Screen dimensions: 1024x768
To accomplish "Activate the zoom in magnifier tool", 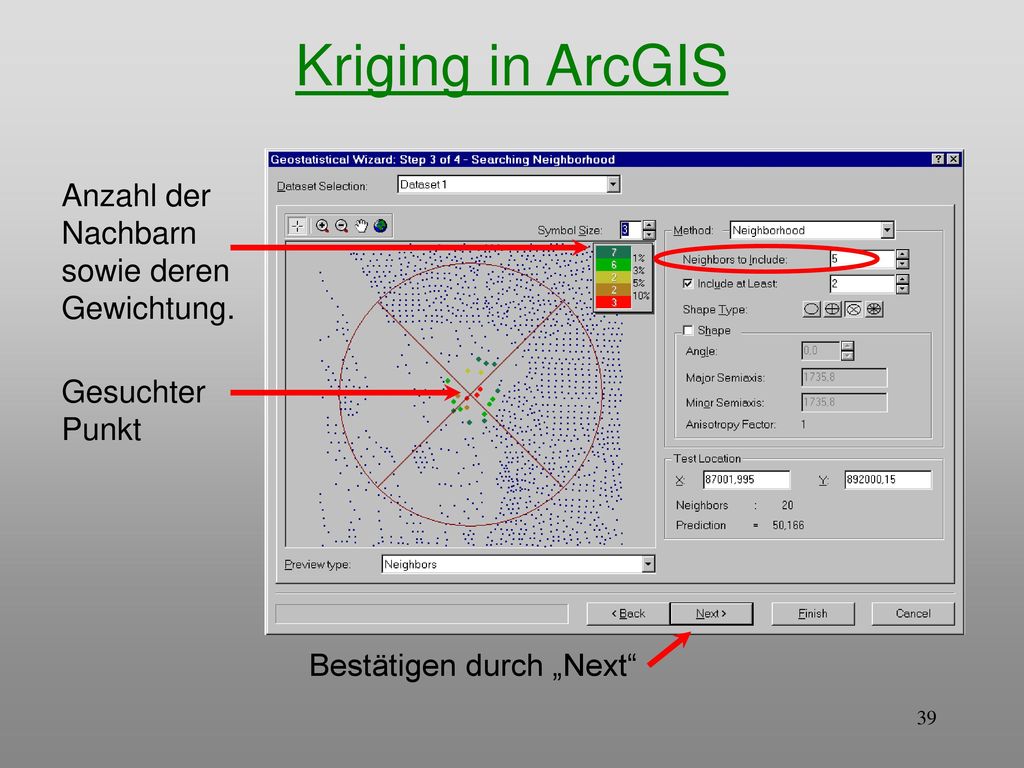I will click(x=322, y=226).
